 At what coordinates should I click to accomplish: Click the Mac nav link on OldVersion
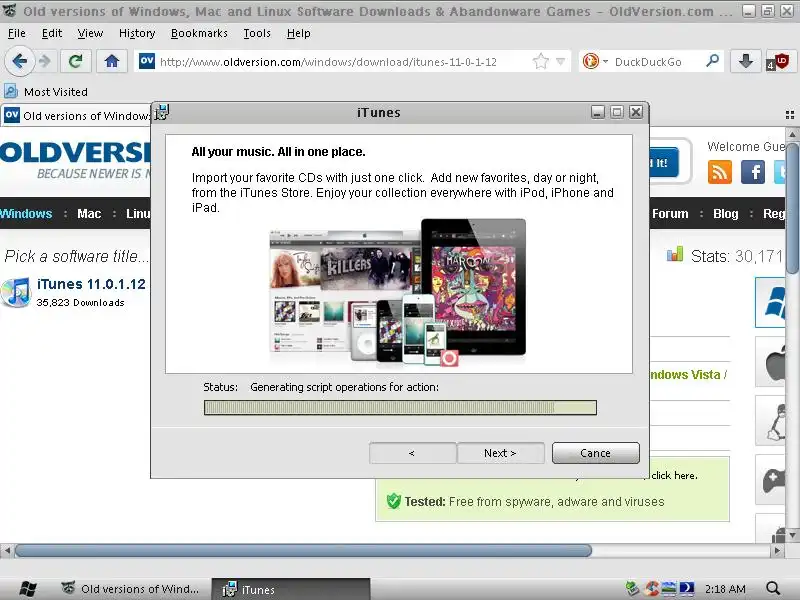tap(89, 214)
